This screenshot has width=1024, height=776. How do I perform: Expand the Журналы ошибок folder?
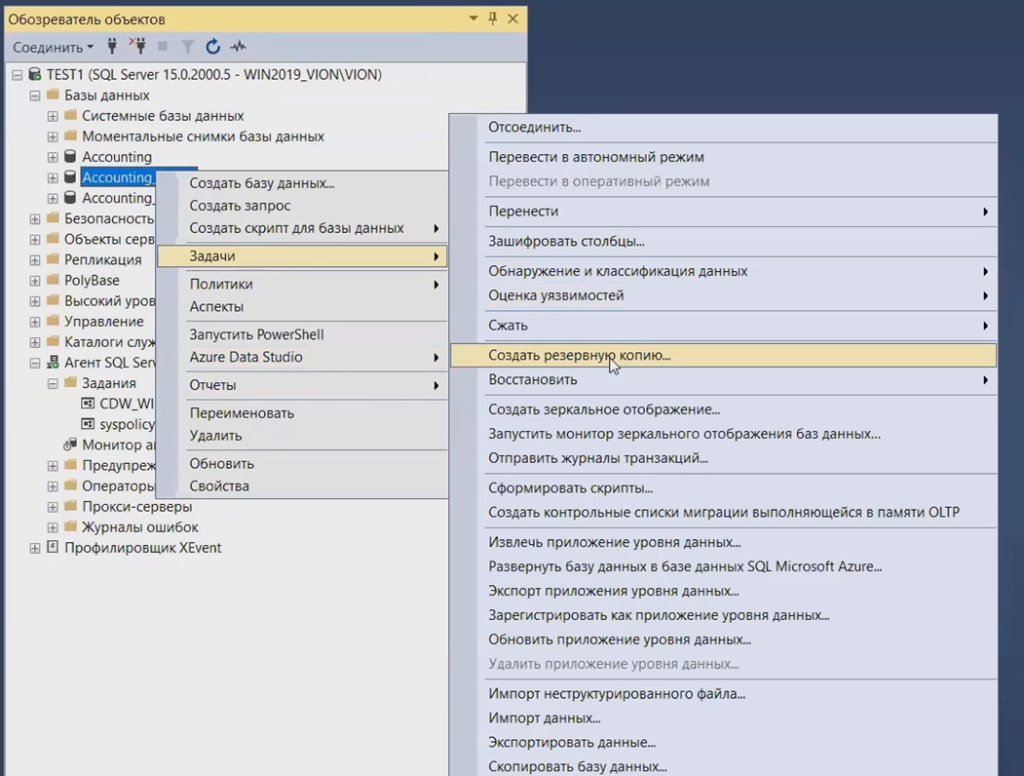(x=53, y=527)
